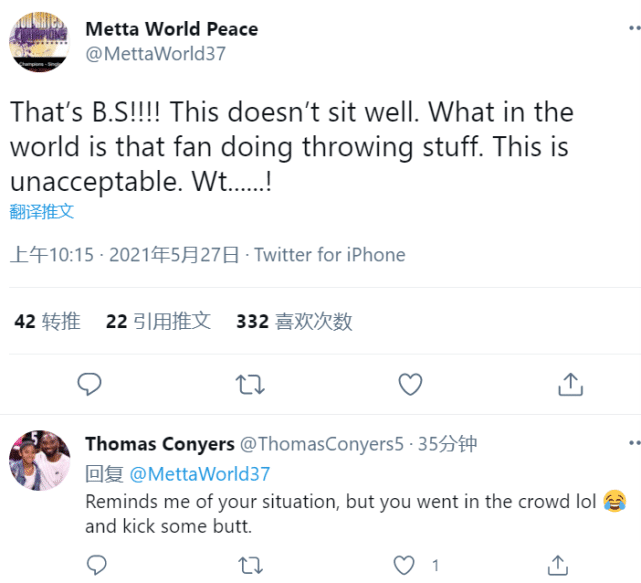Like Thomas Conyers' reply
This screenshot has height=583, width=641.
pyautogui.click(x=404, y=566)
